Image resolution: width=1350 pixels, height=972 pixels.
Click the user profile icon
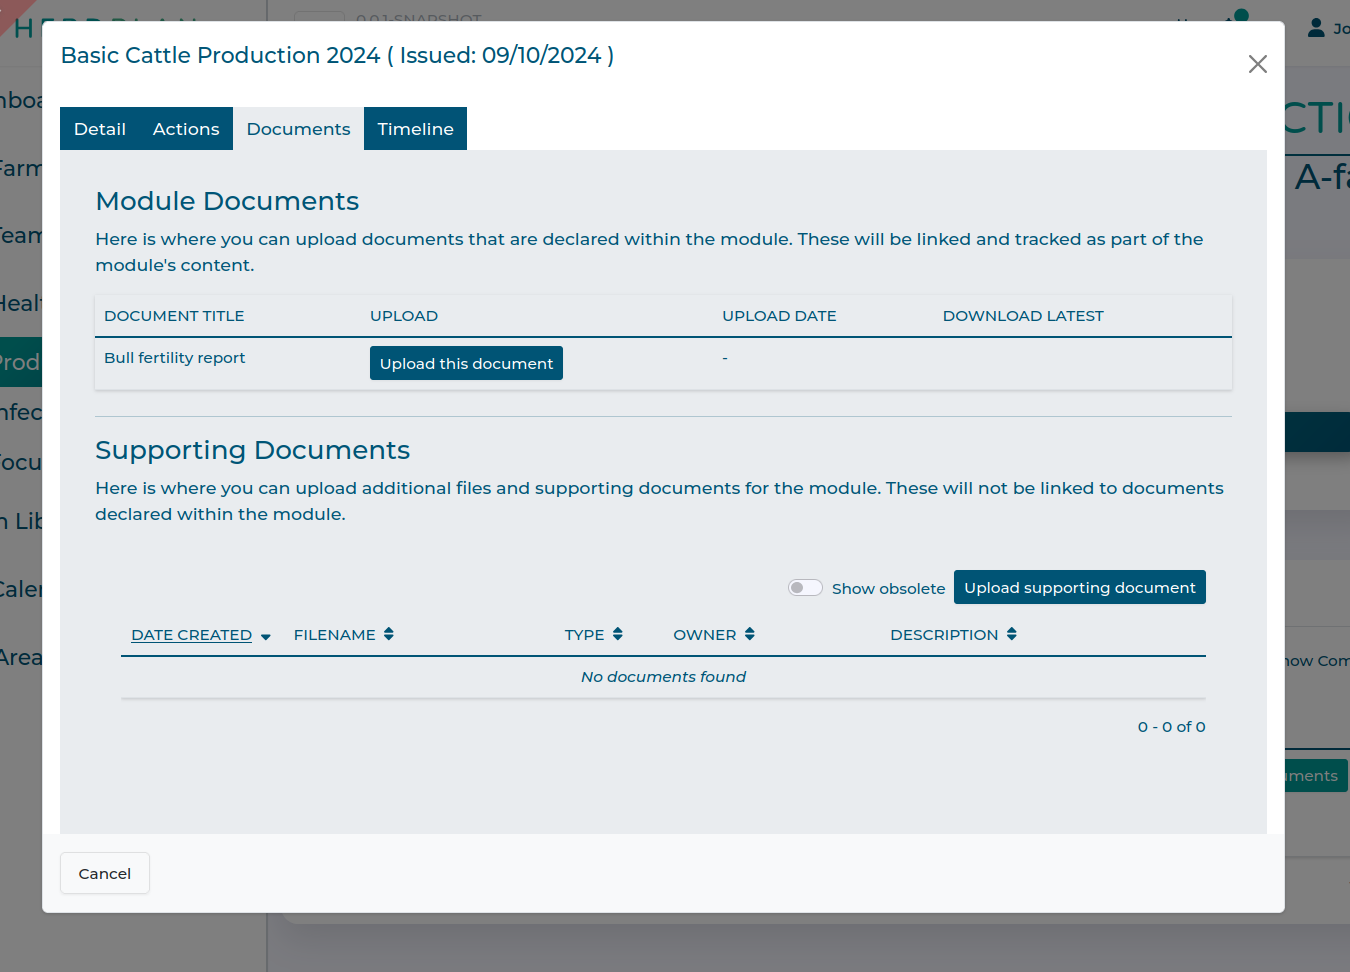coord(1316,28)
